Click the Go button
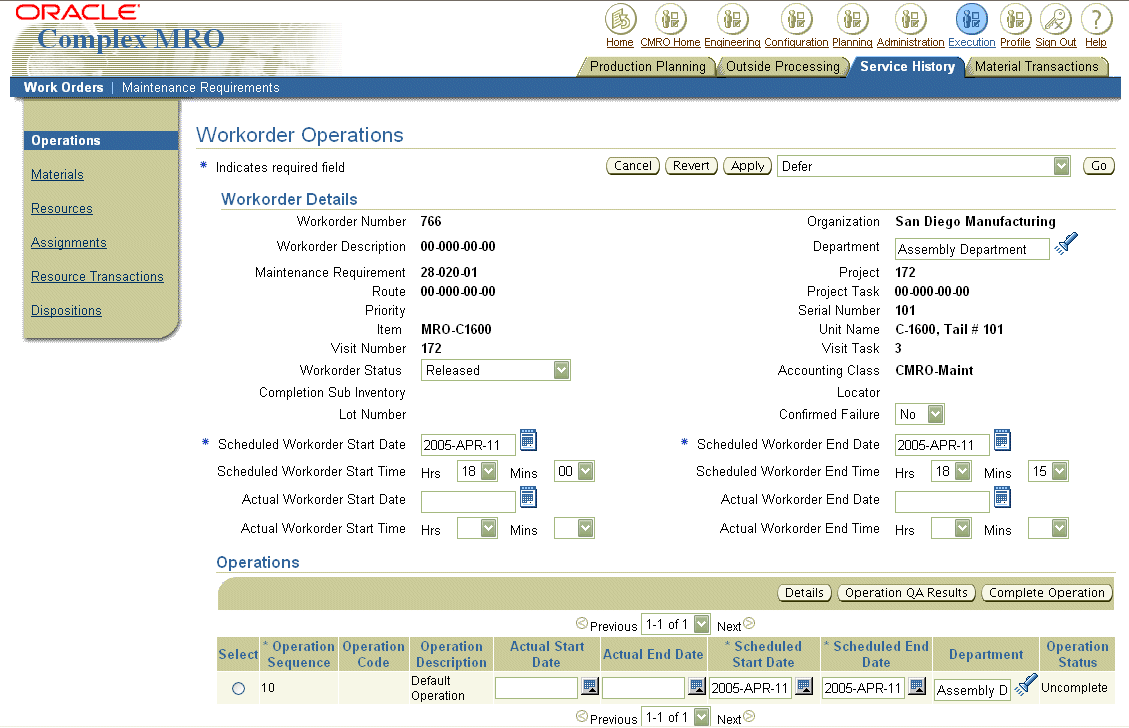The image size is (1129, 728). (1099, 166)
